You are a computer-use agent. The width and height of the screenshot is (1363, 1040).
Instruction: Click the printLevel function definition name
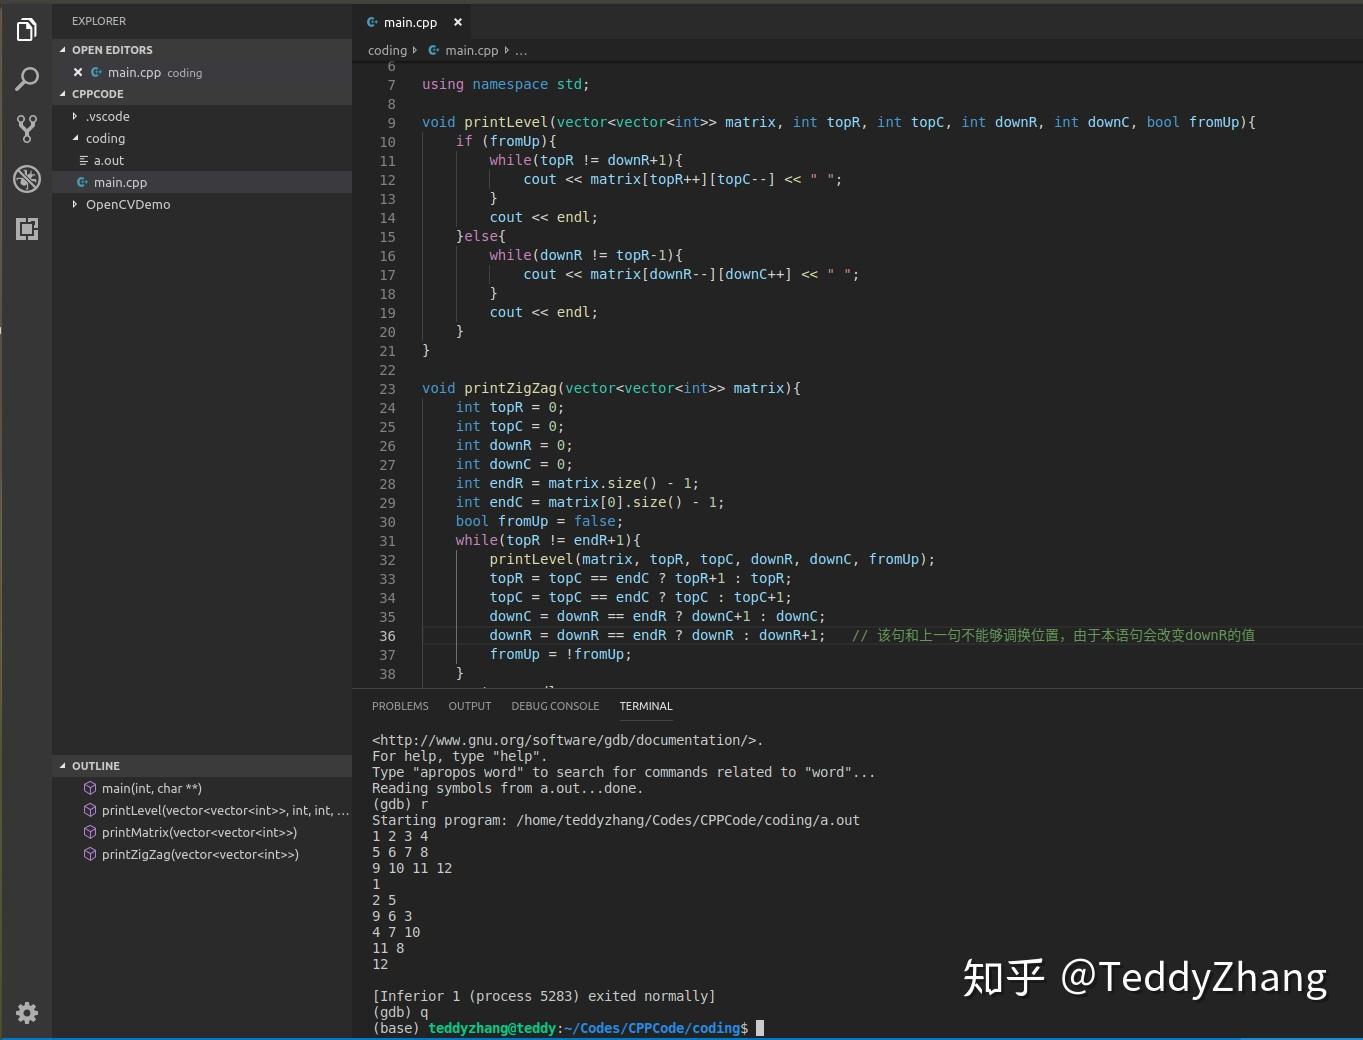pos(506,122)
